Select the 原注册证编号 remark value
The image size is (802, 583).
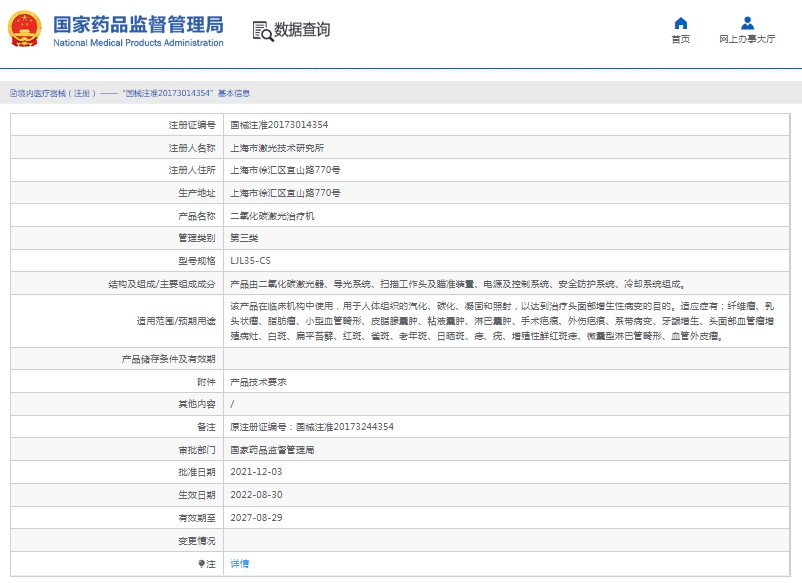(x=312, y=427)
